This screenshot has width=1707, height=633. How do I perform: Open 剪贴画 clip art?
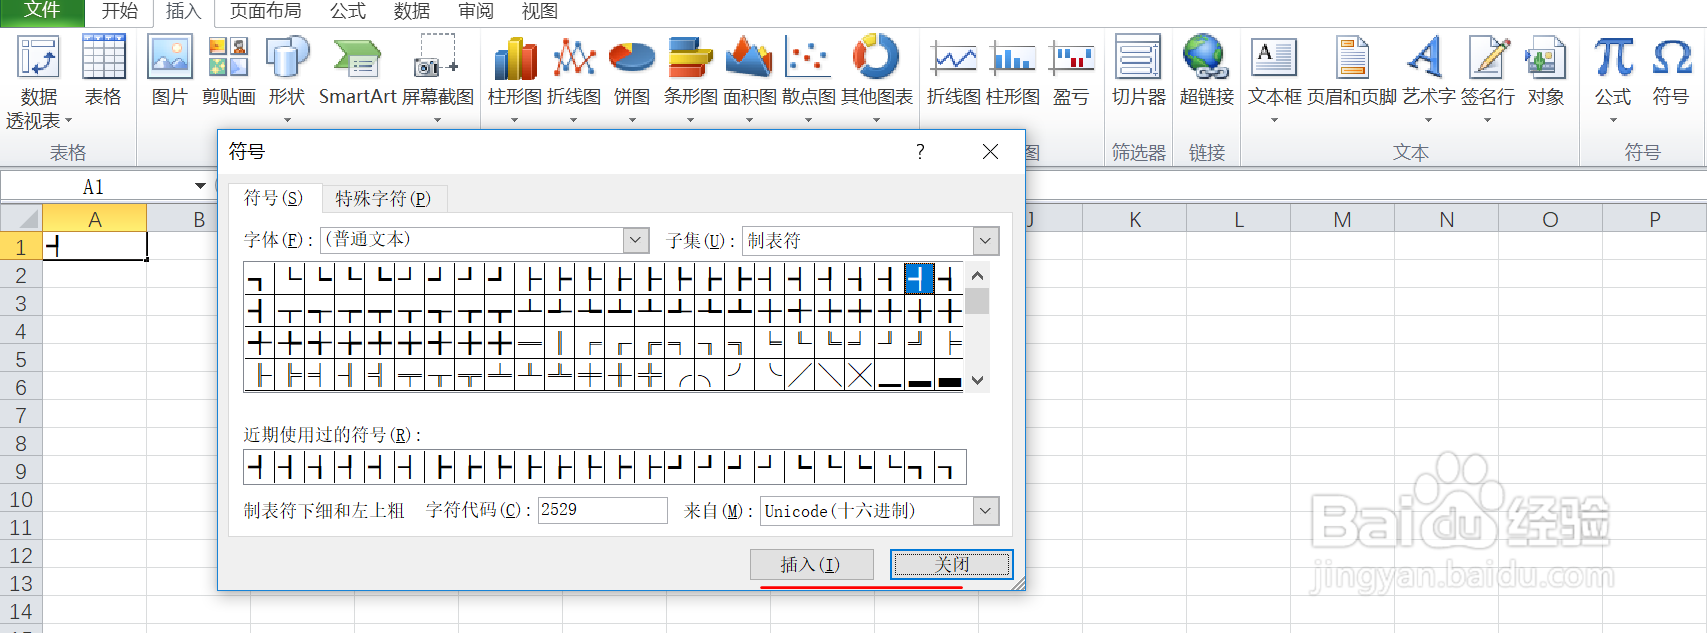(228, 71)
